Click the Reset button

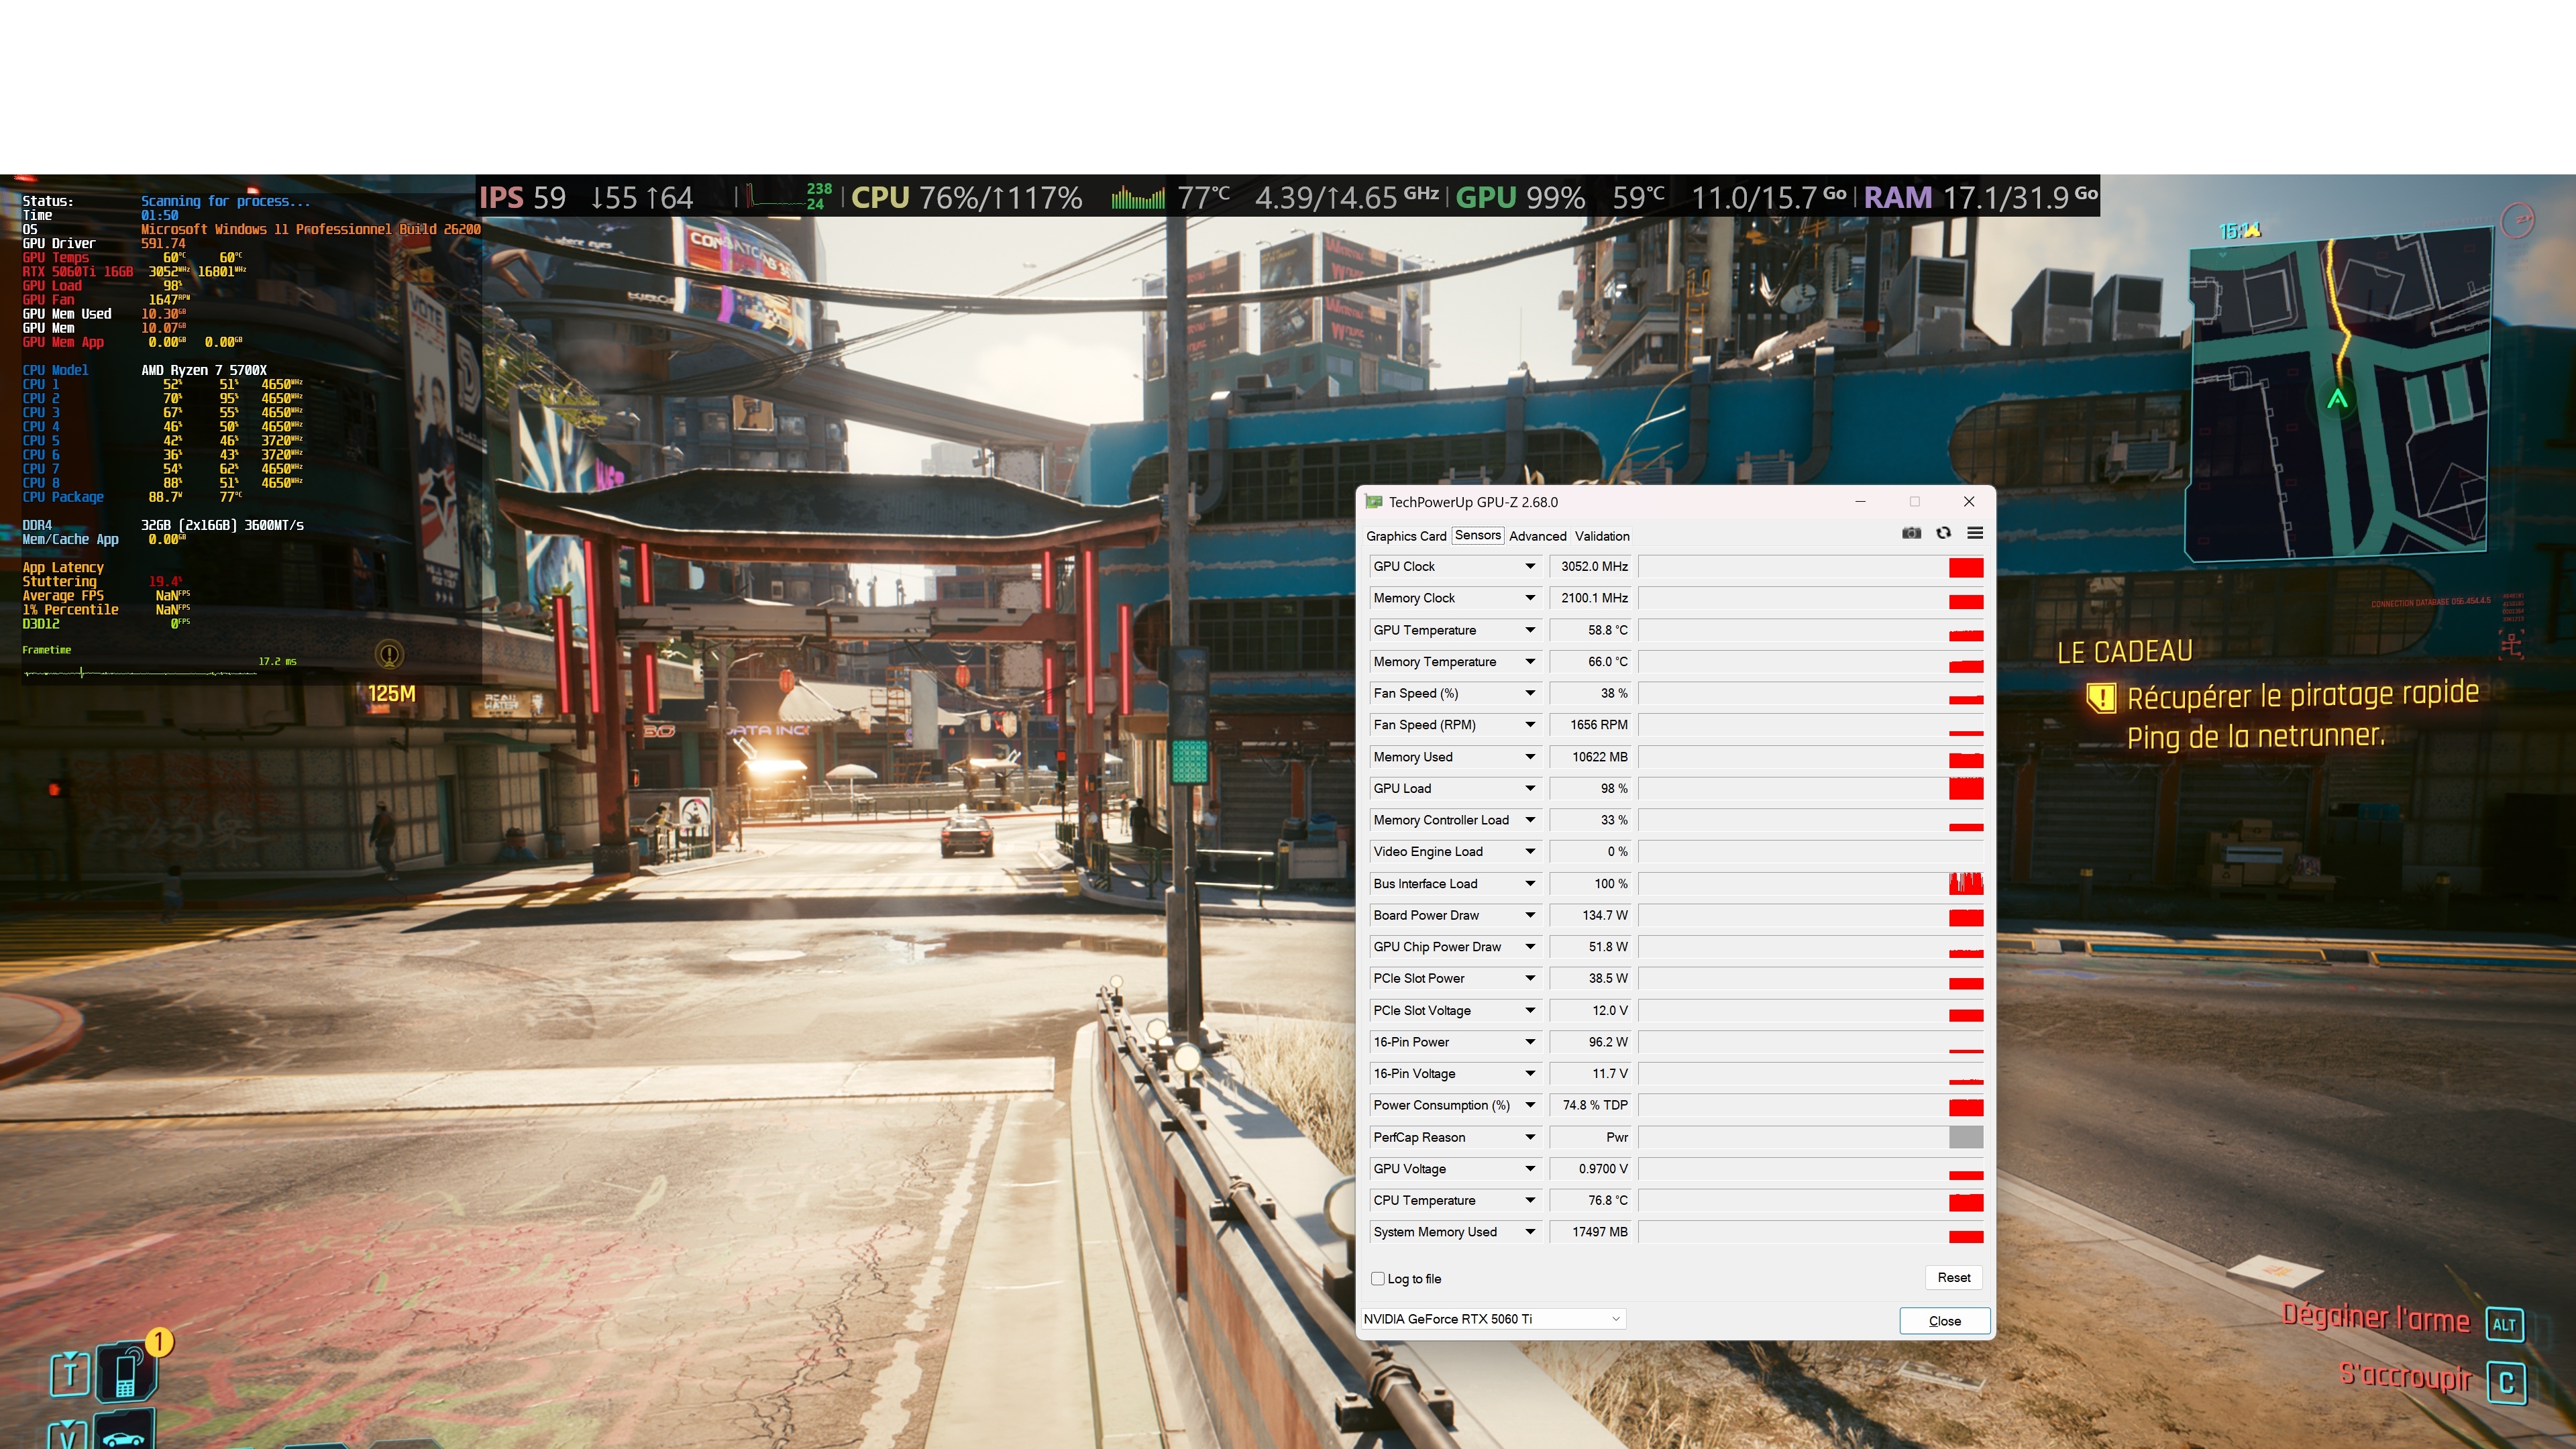tap(1953, 1277)
